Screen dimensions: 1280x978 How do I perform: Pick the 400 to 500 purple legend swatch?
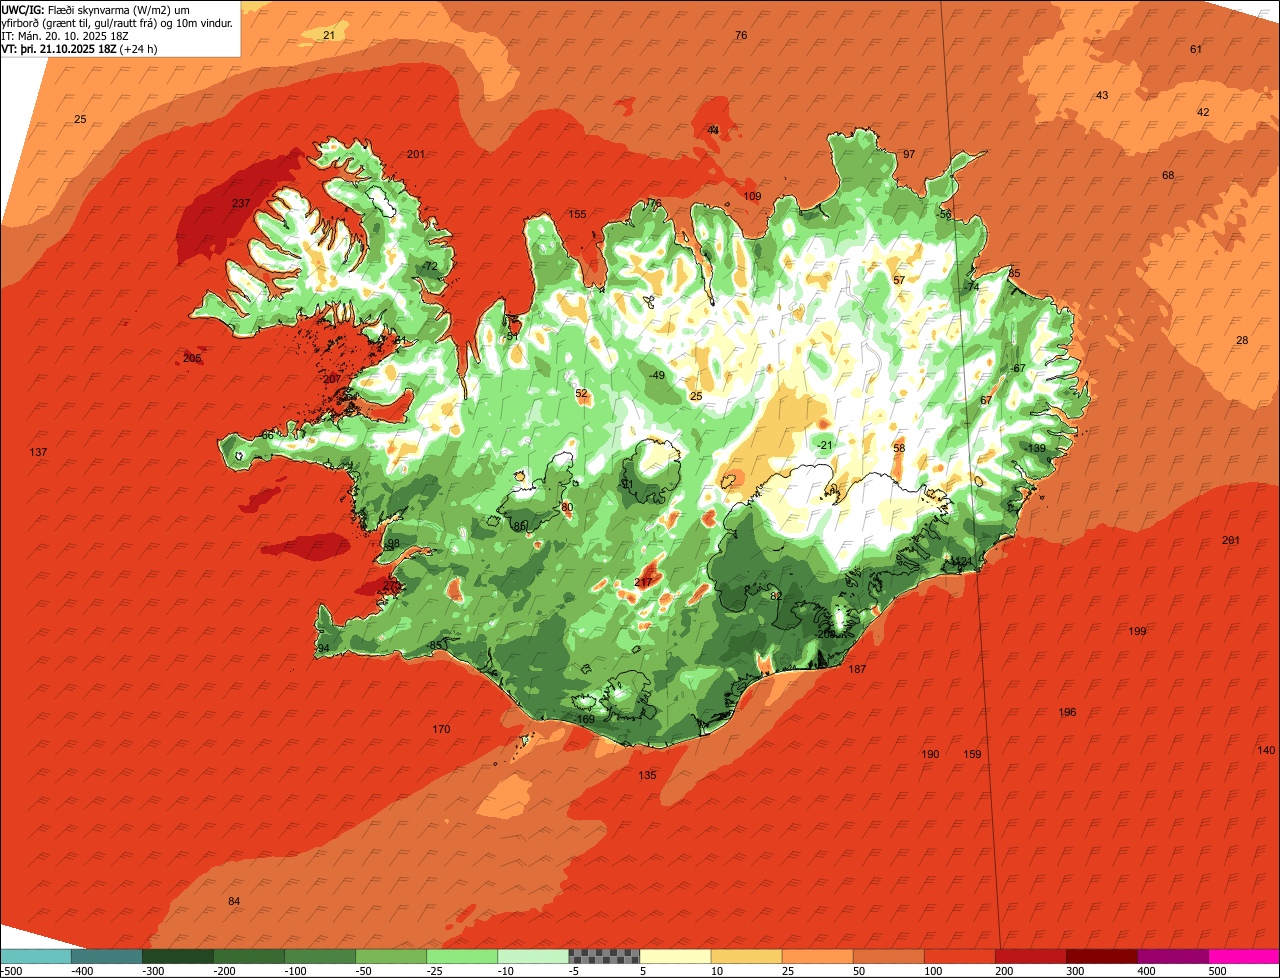(x=1172, y=956)
